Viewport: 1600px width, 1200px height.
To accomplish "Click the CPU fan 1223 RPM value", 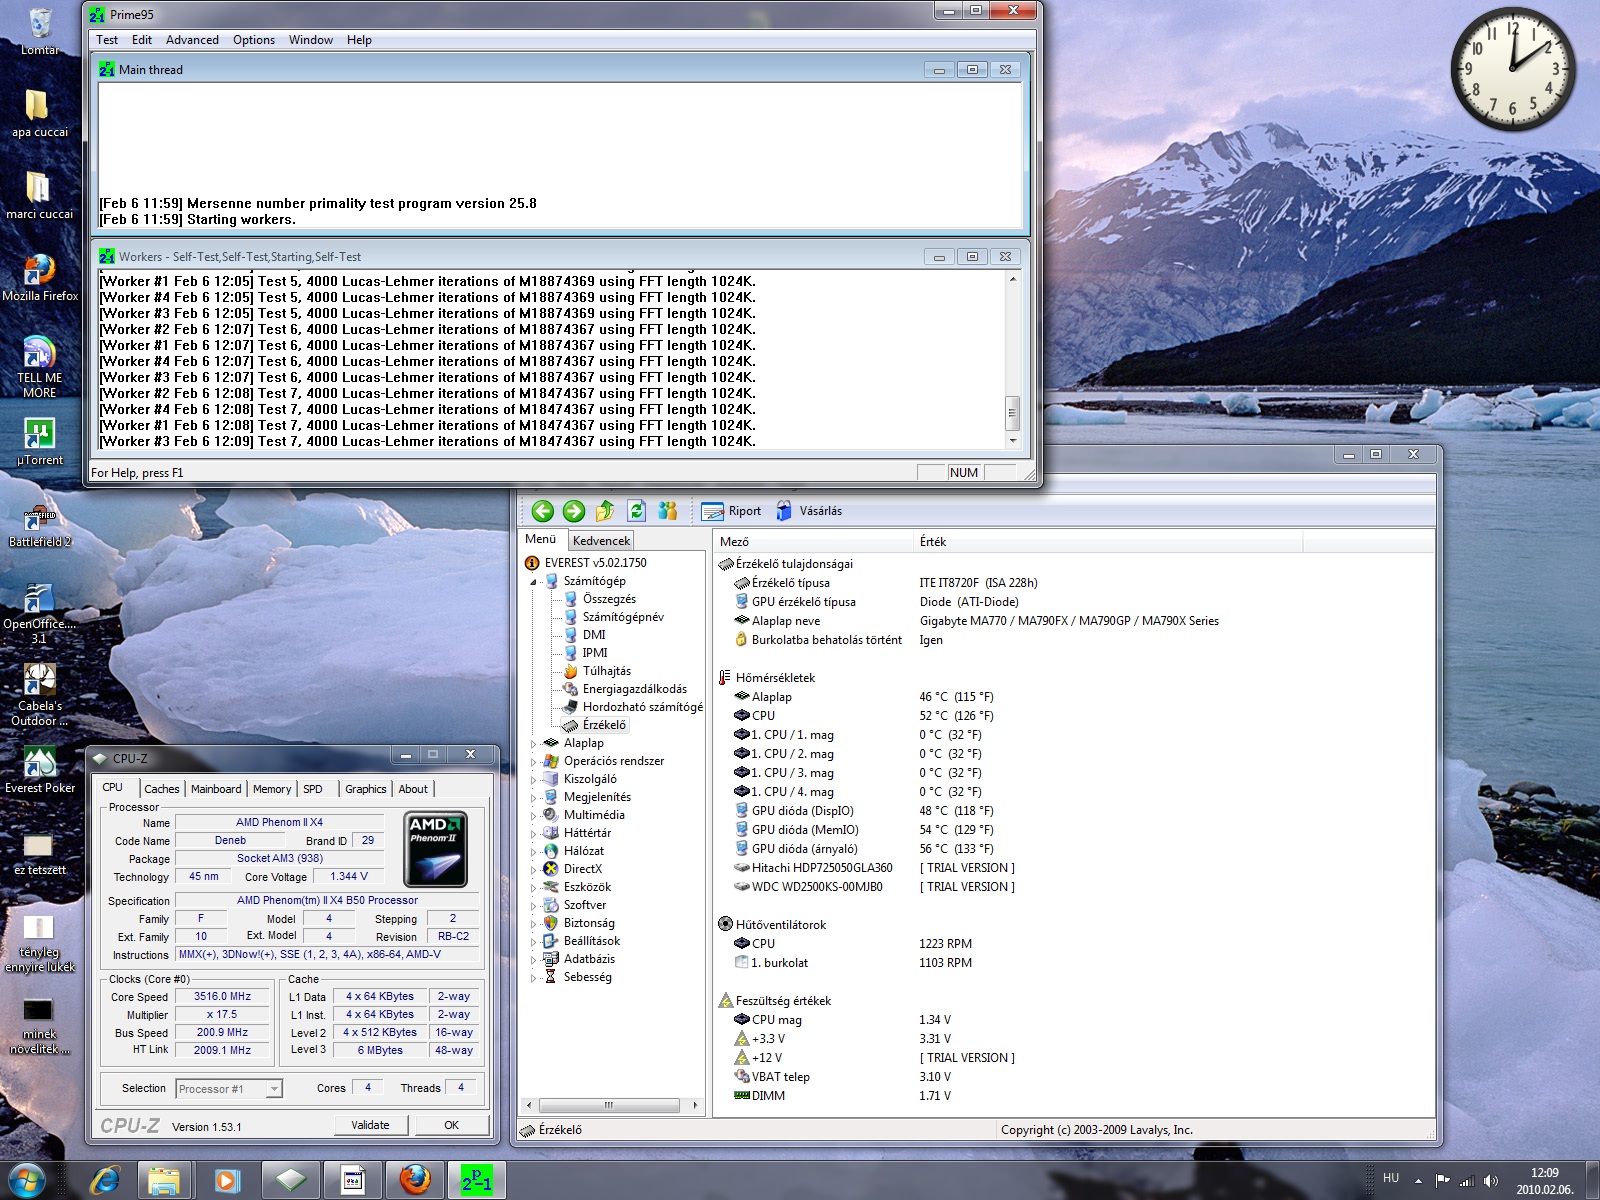I will pyautogui.click(x=945, y=944).
